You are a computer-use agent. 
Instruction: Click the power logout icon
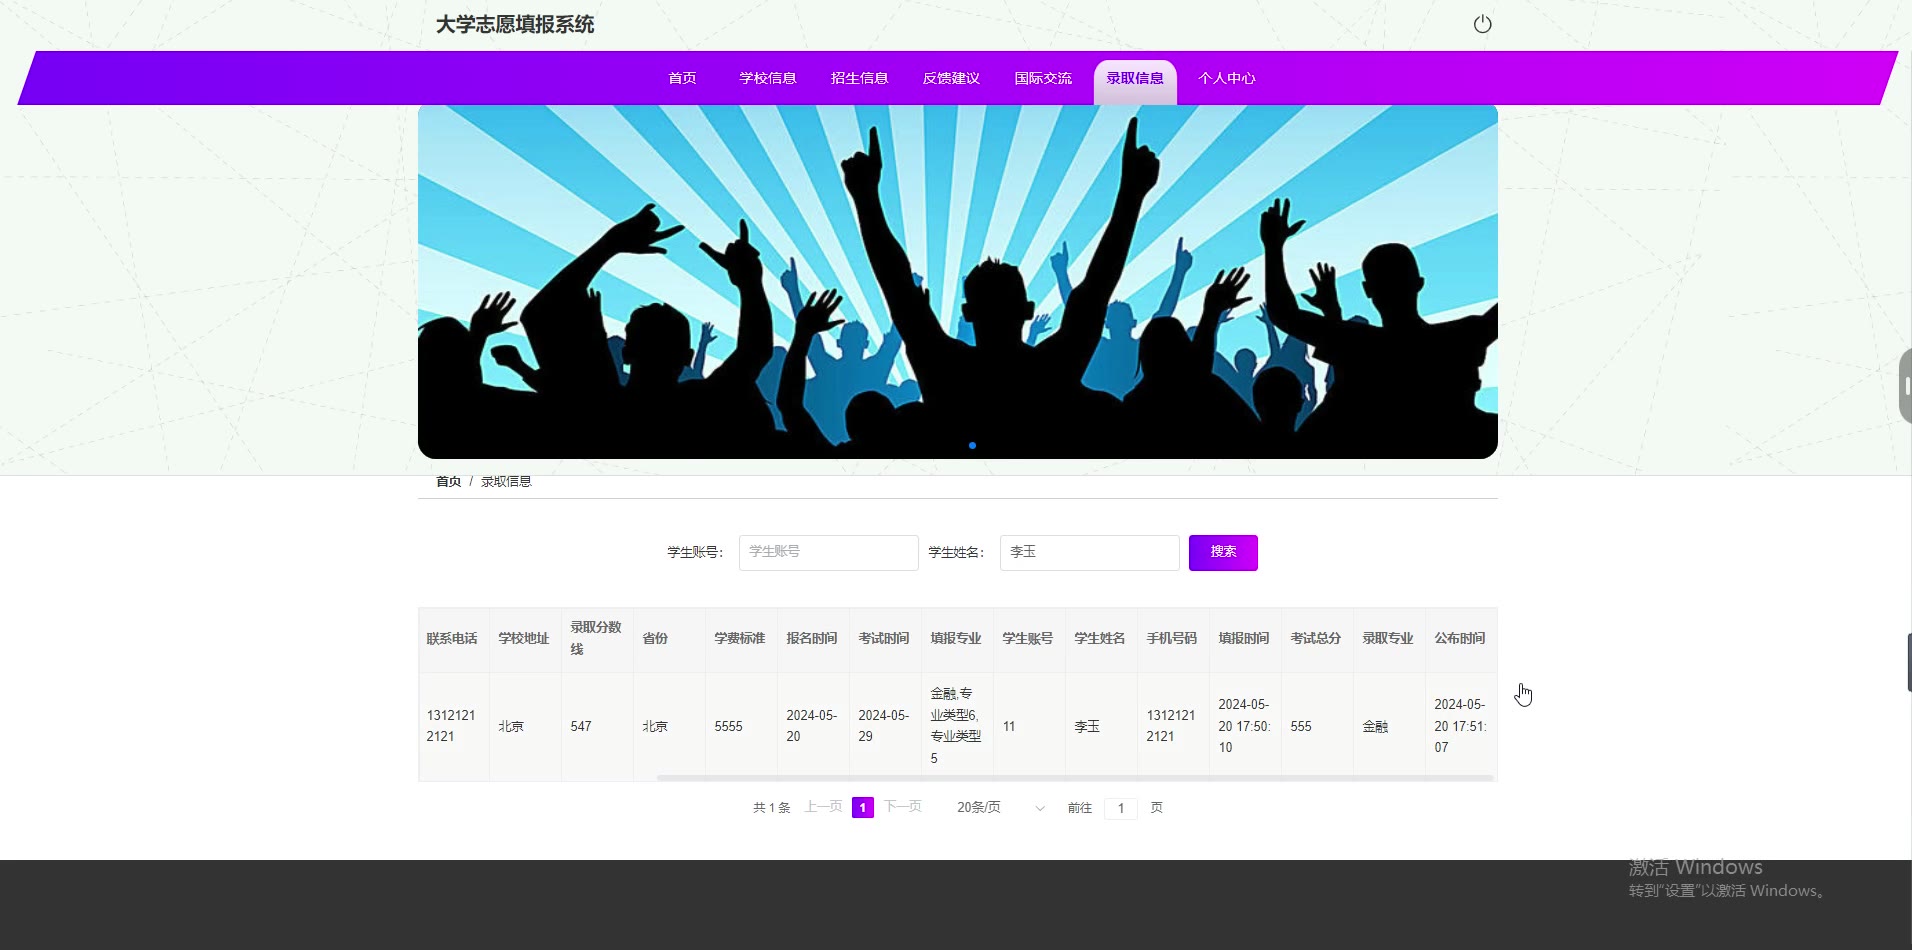coord(1482,24)
